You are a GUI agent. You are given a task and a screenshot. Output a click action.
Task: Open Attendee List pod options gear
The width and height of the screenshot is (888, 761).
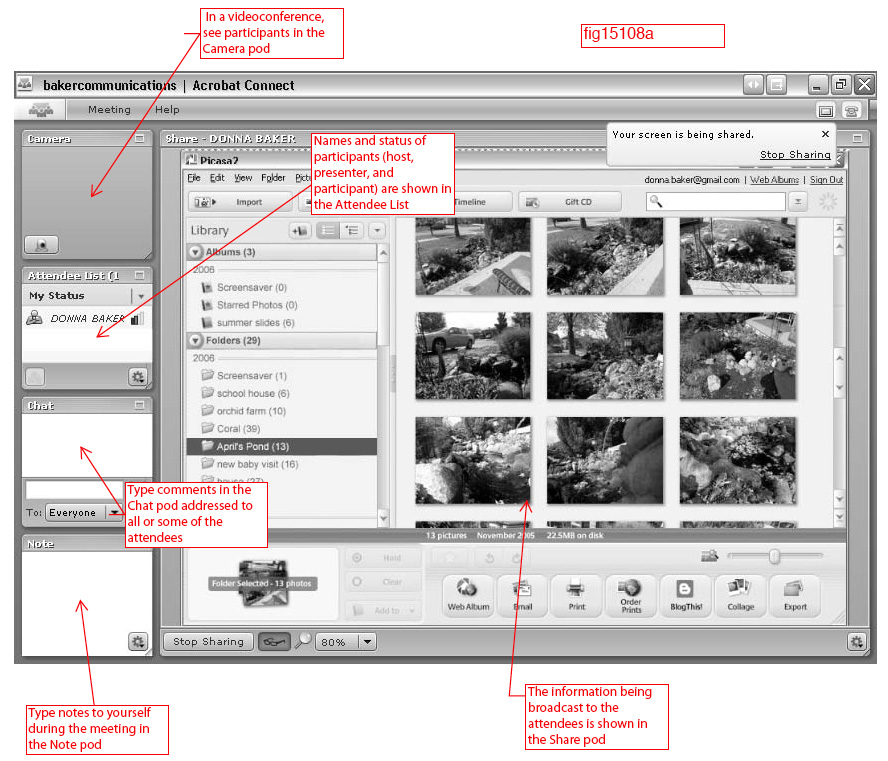tap(137, 376)
